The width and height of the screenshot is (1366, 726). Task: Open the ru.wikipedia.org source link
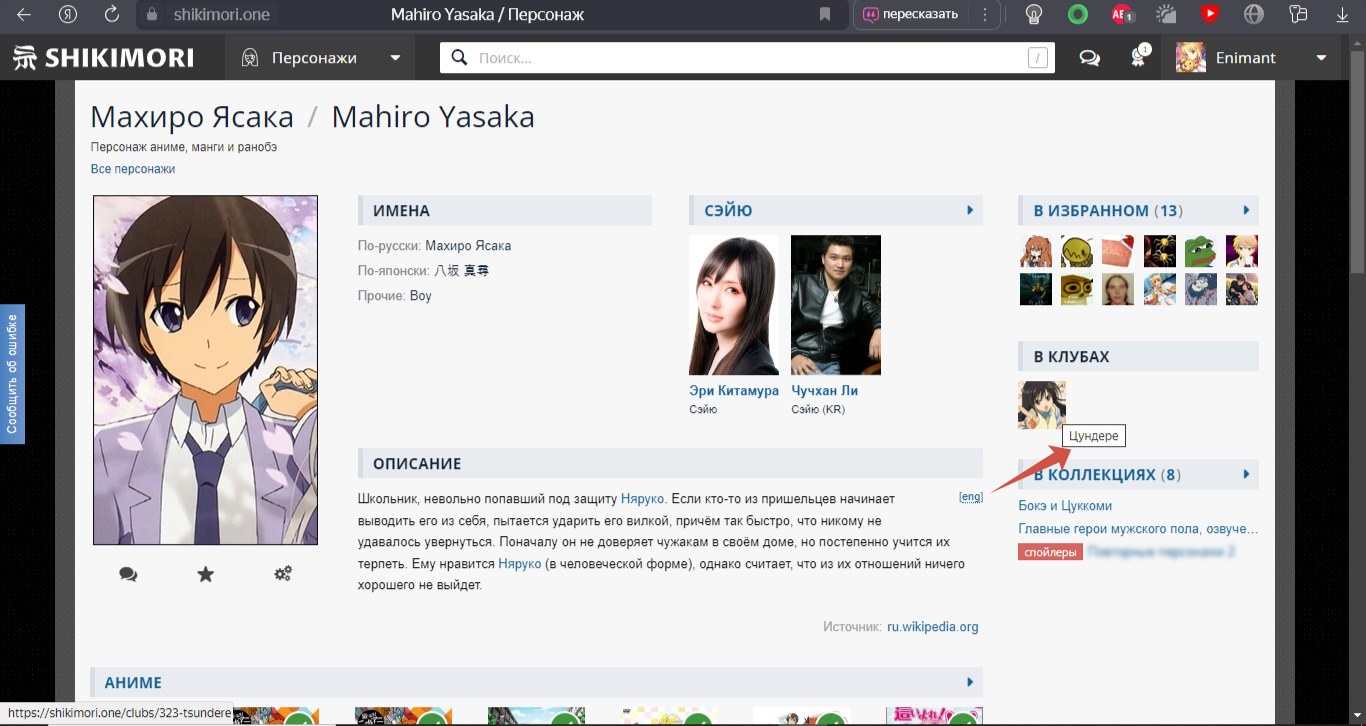pos(932,627)
